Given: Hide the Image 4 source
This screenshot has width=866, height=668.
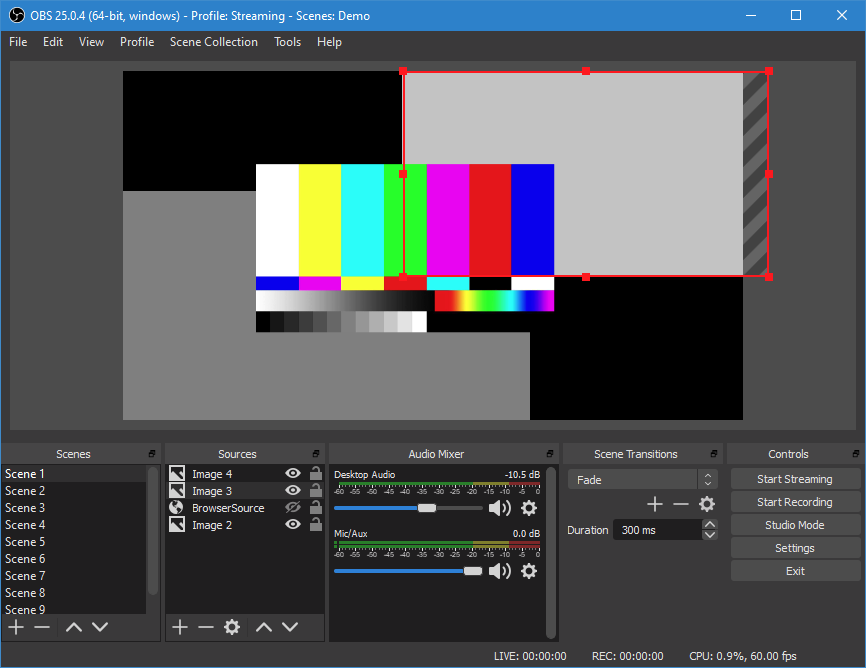Looking at the screenshot, I should click(x=293, y=474).
